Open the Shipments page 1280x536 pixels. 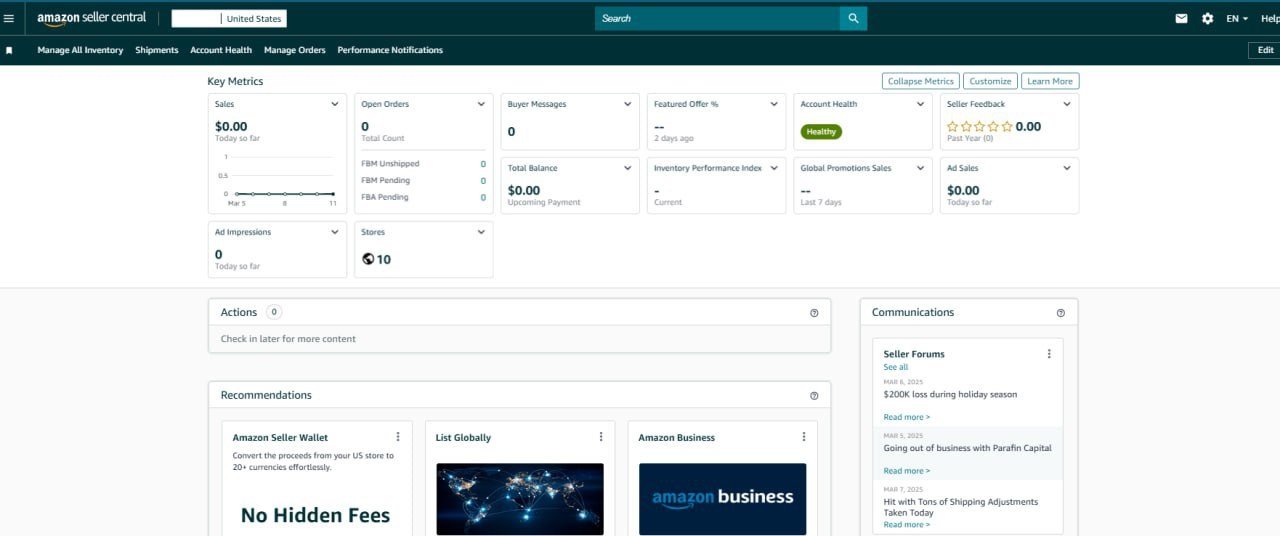[157, 50]
